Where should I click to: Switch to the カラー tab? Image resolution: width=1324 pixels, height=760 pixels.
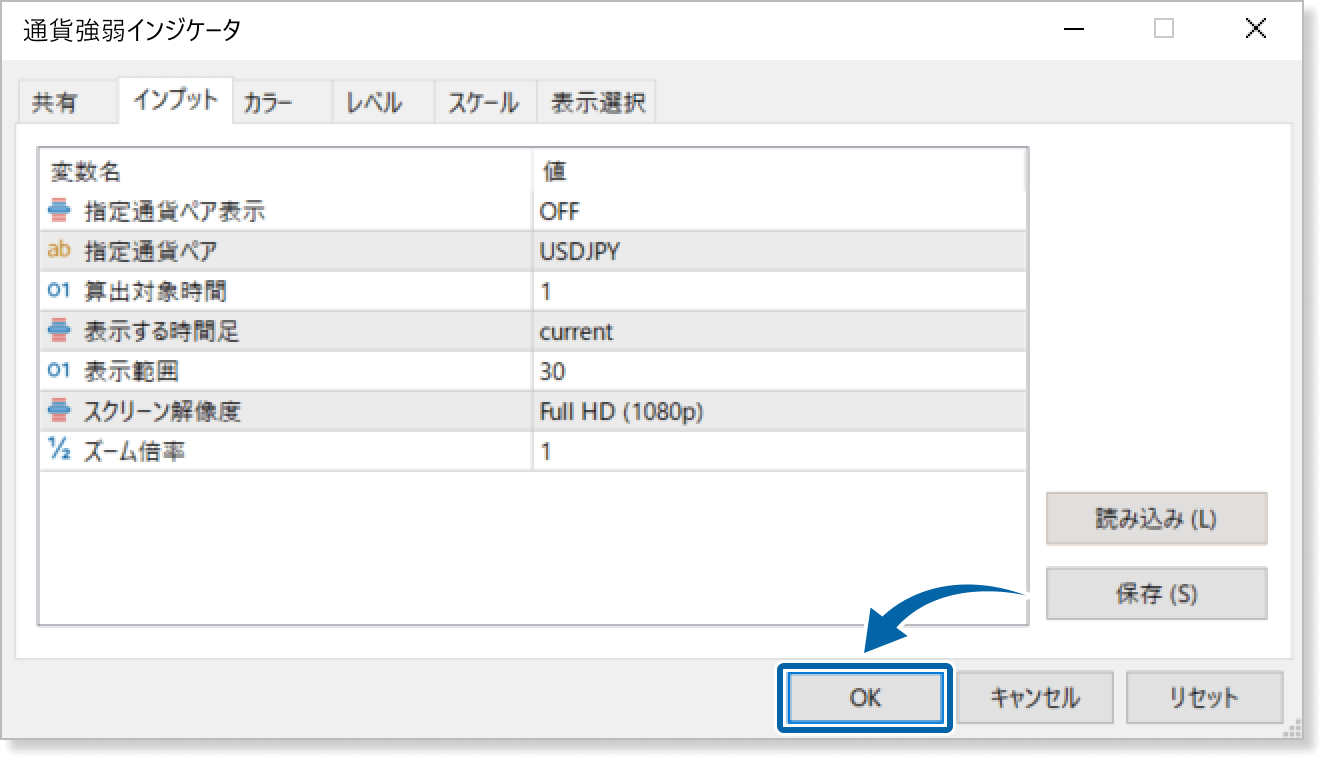point(268,103)
